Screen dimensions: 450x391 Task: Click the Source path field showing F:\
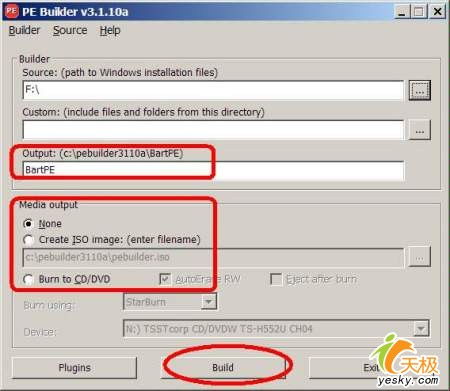click(x=213, y=90)
